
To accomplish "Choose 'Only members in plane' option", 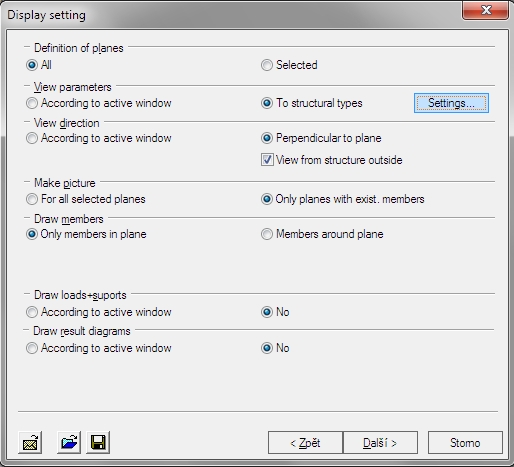I will pyautogui.click(x=86, y=234).
